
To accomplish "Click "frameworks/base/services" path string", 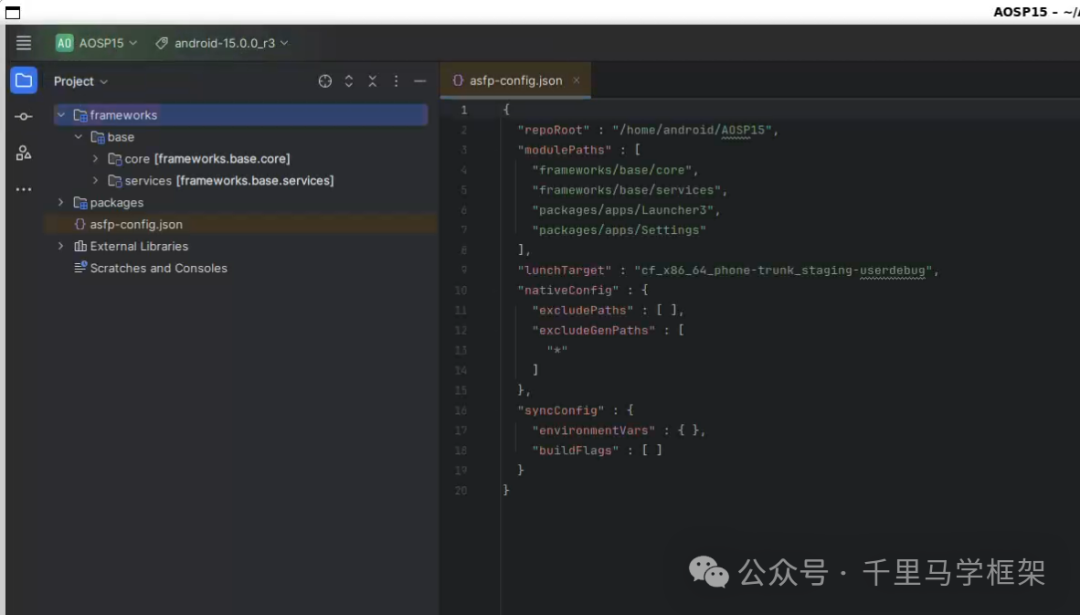I will click(626, 190).
